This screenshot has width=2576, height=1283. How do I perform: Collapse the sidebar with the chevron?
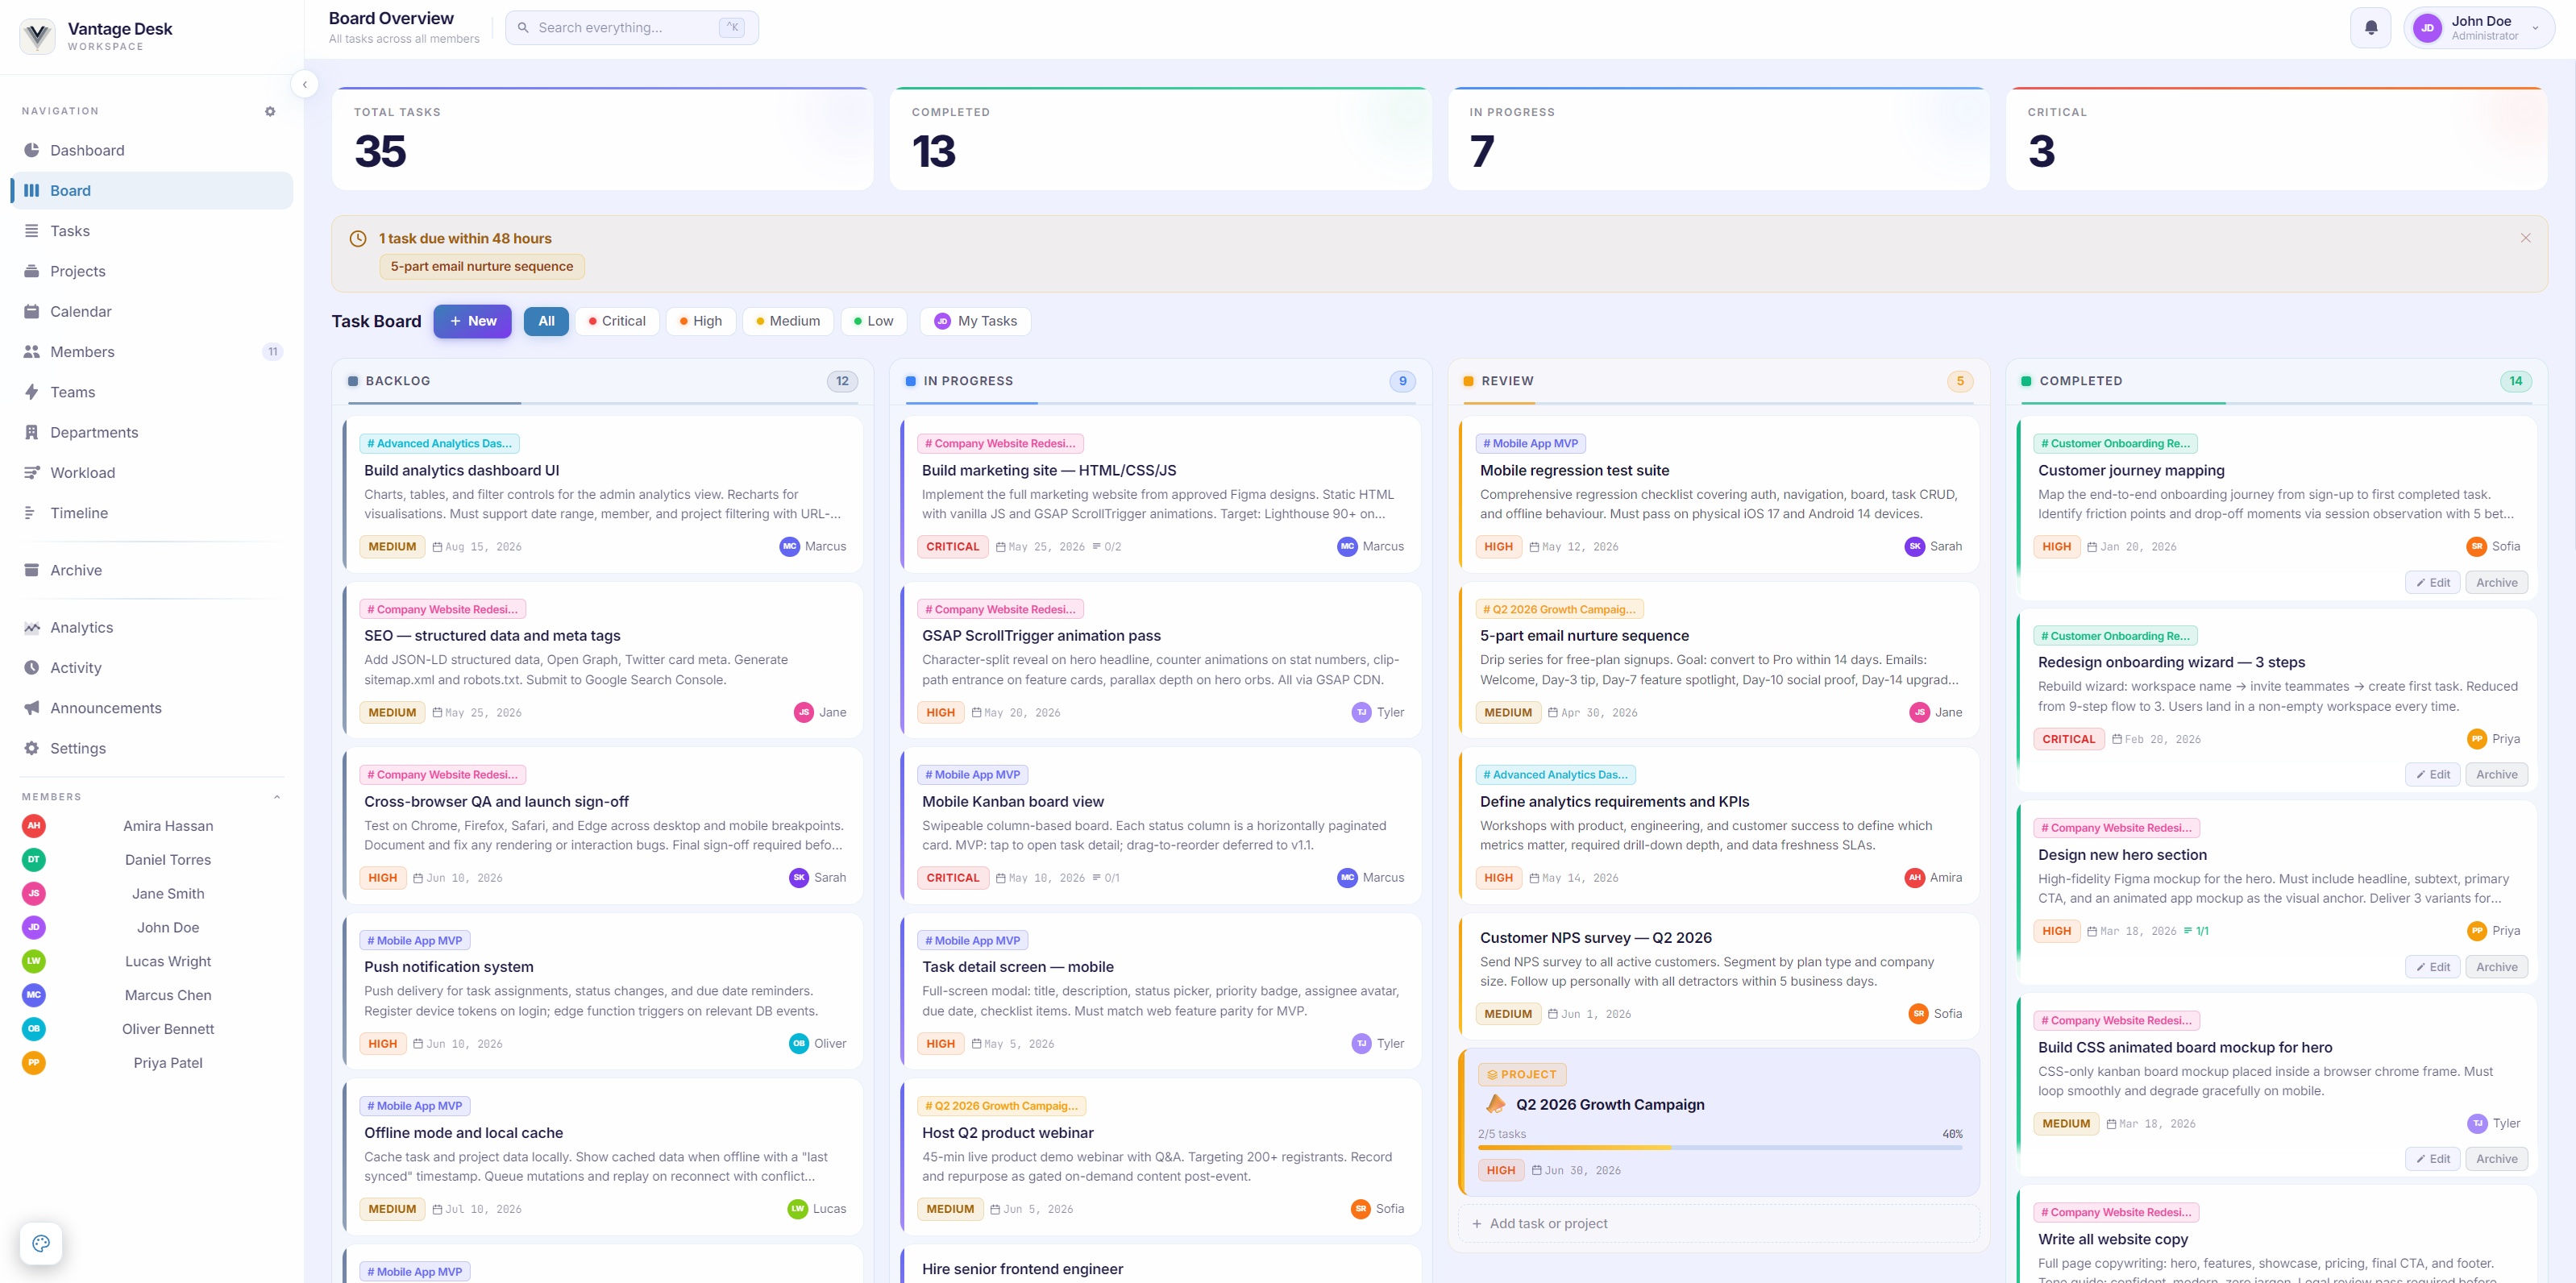pyautogui.click(x=305, y=84)
